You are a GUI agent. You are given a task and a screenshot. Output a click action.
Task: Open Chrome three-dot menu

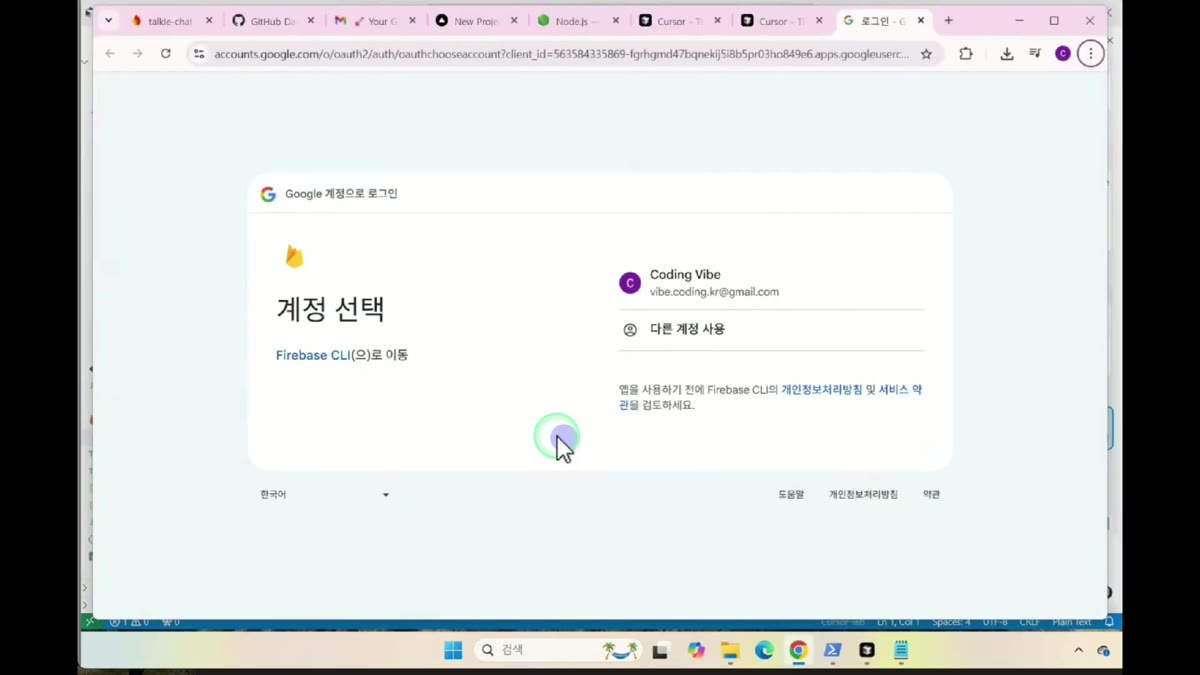click(1091, 54)
